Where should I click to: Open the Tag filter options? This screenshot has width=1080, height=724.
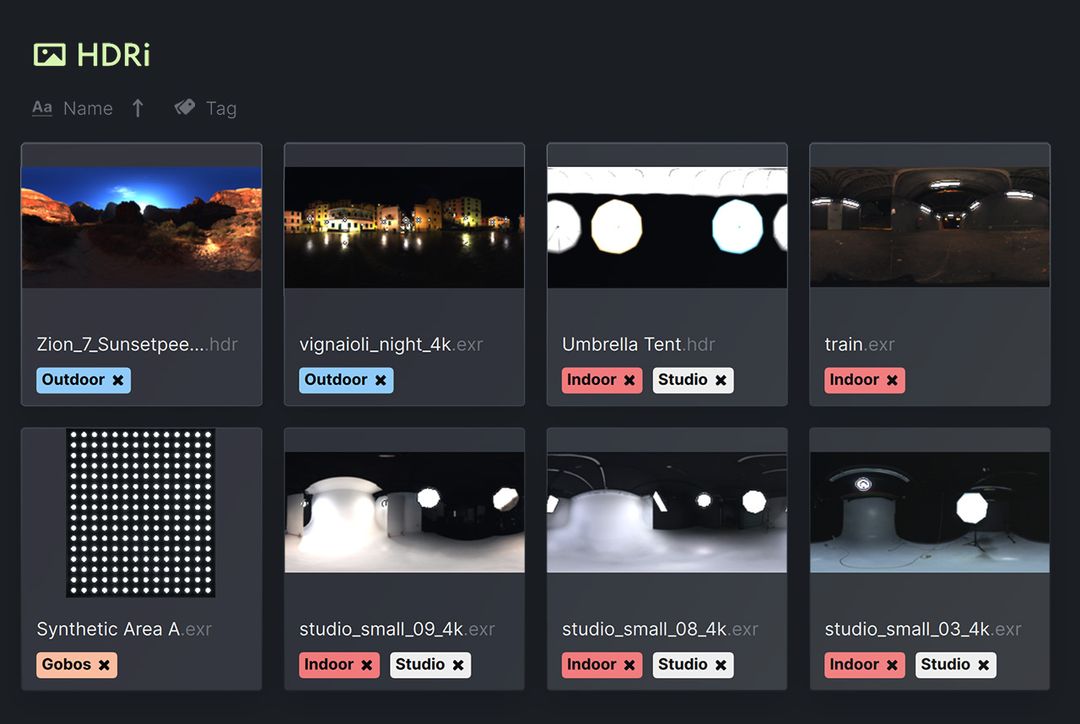[221, 107]
